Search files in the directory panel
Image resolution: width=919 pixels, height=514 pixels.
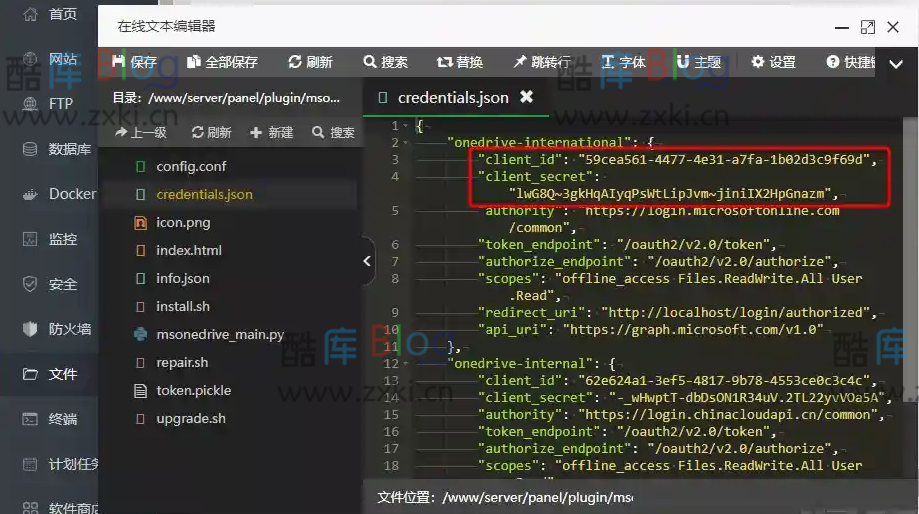pos(333,132)
